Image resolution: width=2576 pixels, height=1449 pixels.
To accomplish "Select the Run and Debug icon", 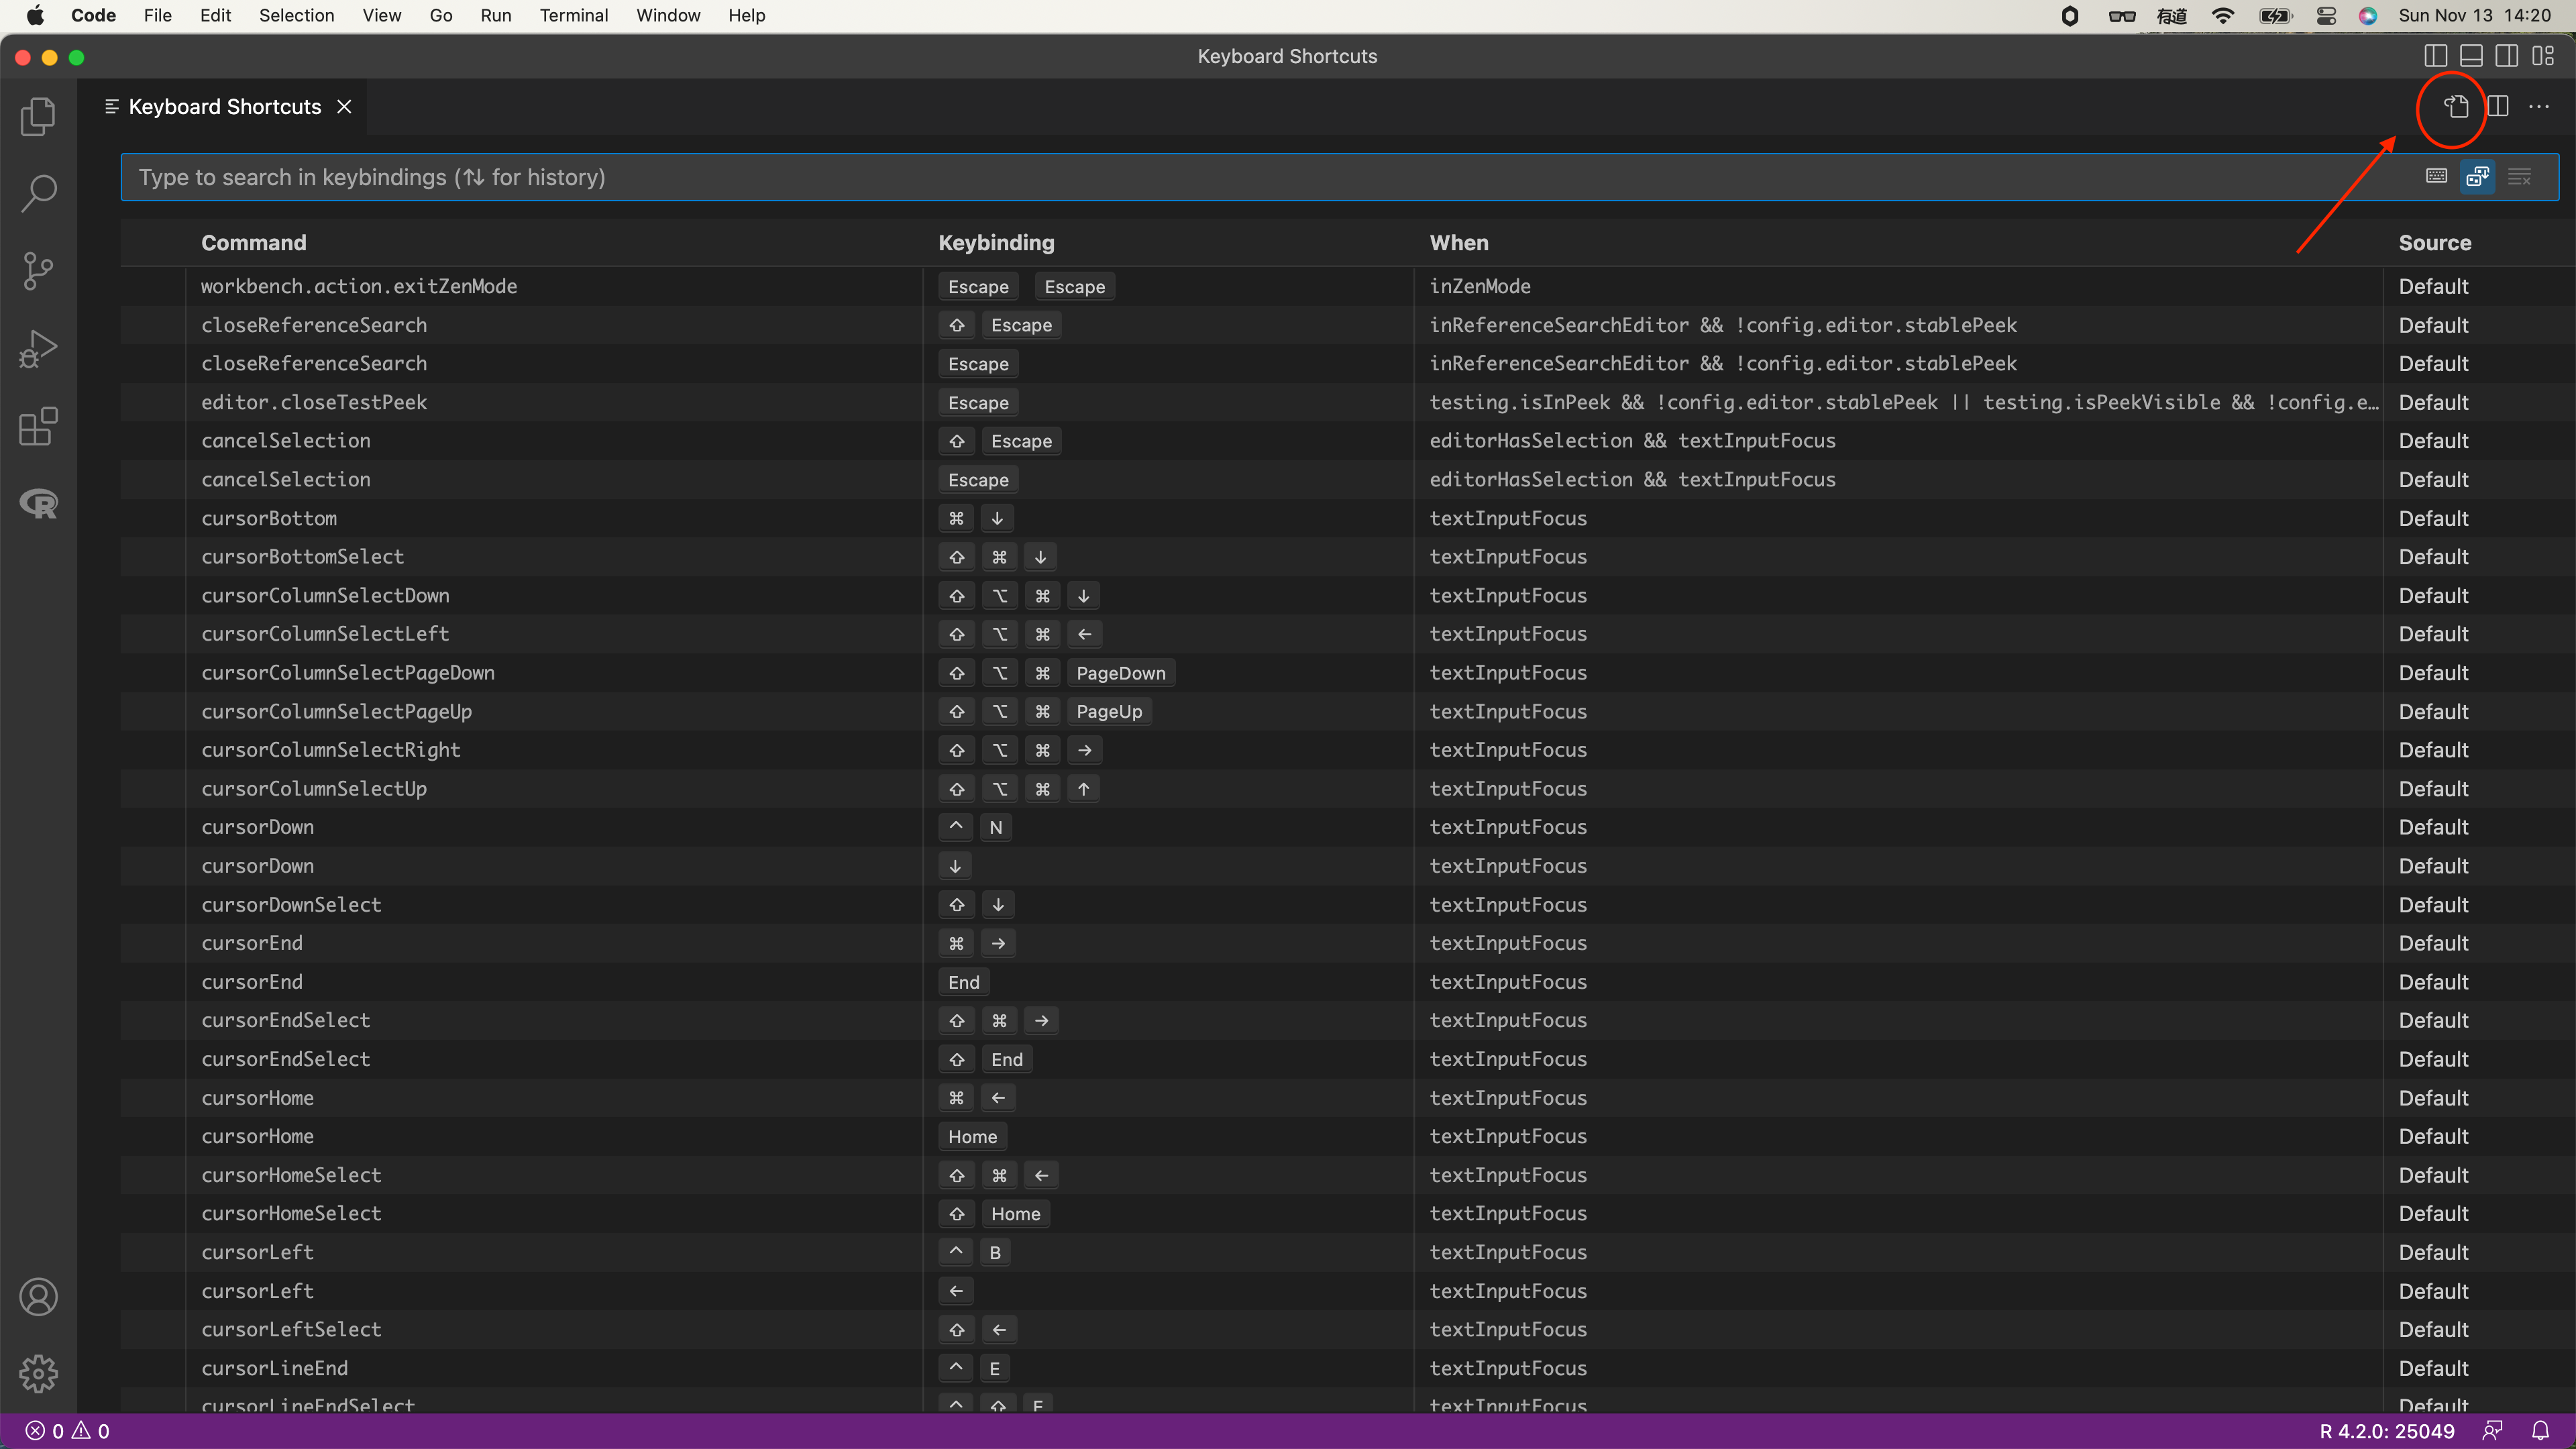I will 38,348.
